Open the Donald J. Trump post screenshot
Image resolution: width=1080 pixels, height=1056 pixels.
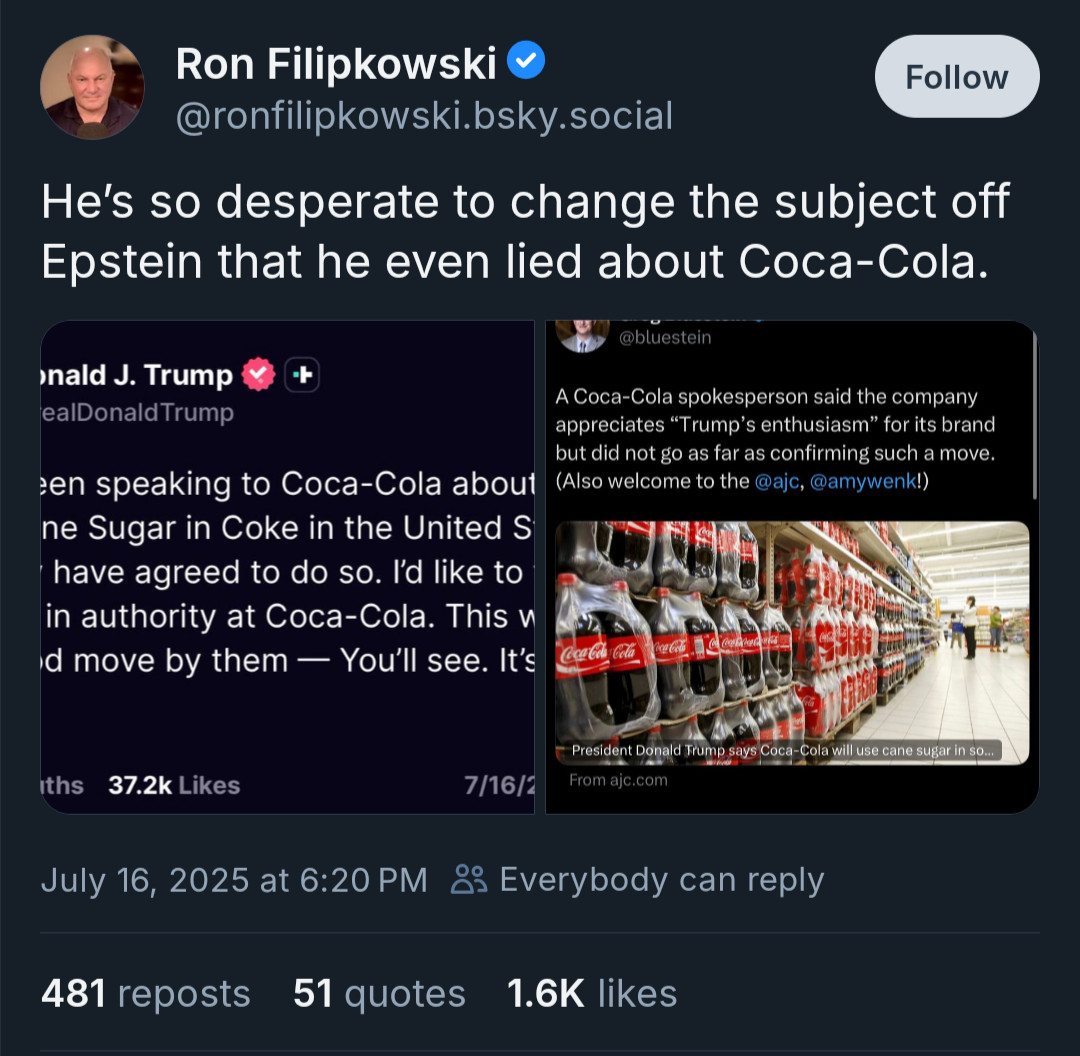coord(288,567)
